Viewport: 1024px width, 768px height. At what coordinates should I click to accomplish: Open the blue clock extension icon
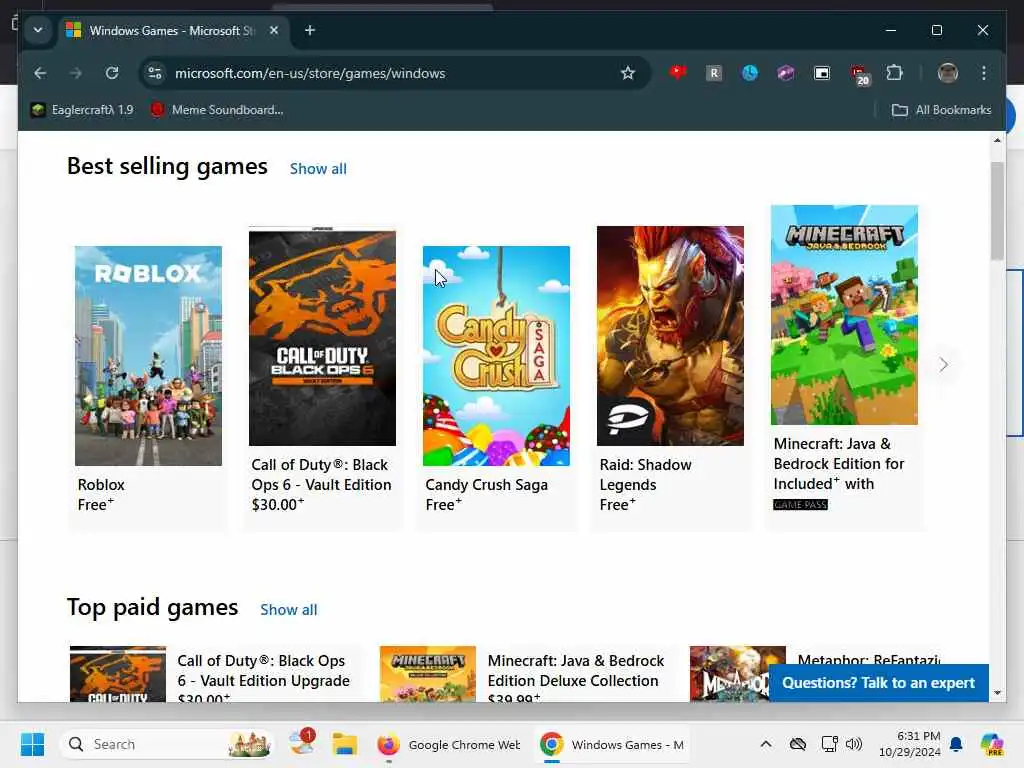750,73
